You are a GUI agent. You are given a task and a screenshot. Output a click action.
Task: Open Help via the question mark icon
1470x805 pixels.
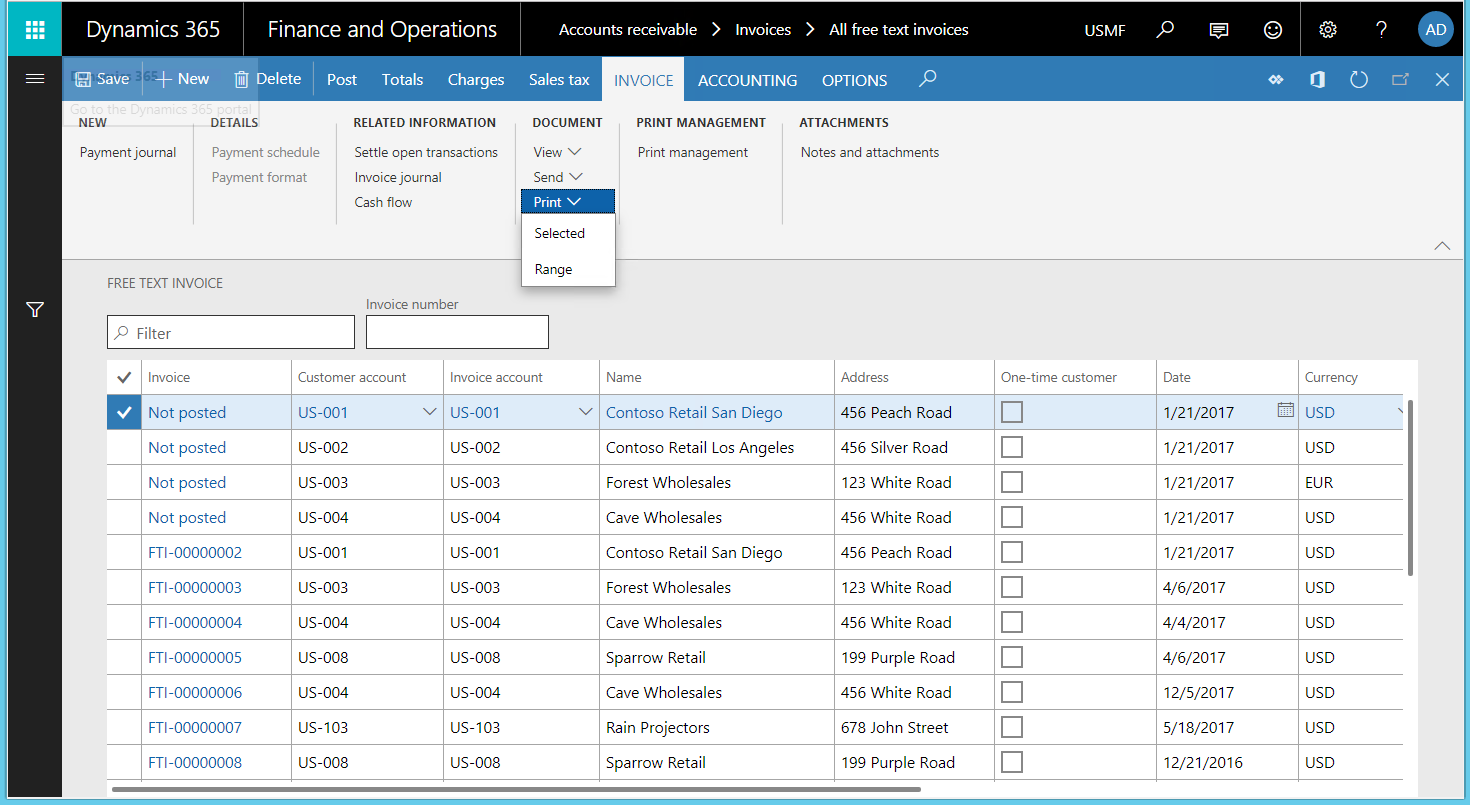(x=1381, y=29)
